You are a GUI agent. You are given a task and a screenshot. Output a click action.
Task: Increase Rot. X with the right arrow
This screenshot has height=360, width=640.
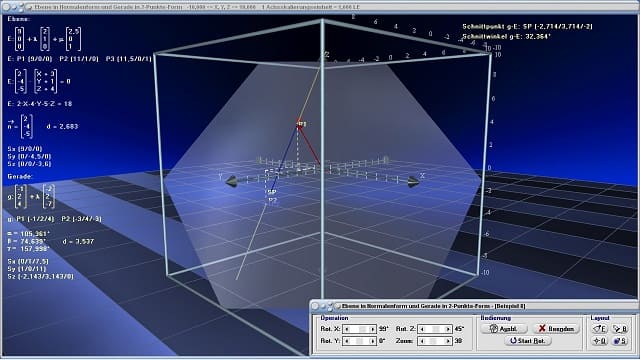tap(373, 329)
